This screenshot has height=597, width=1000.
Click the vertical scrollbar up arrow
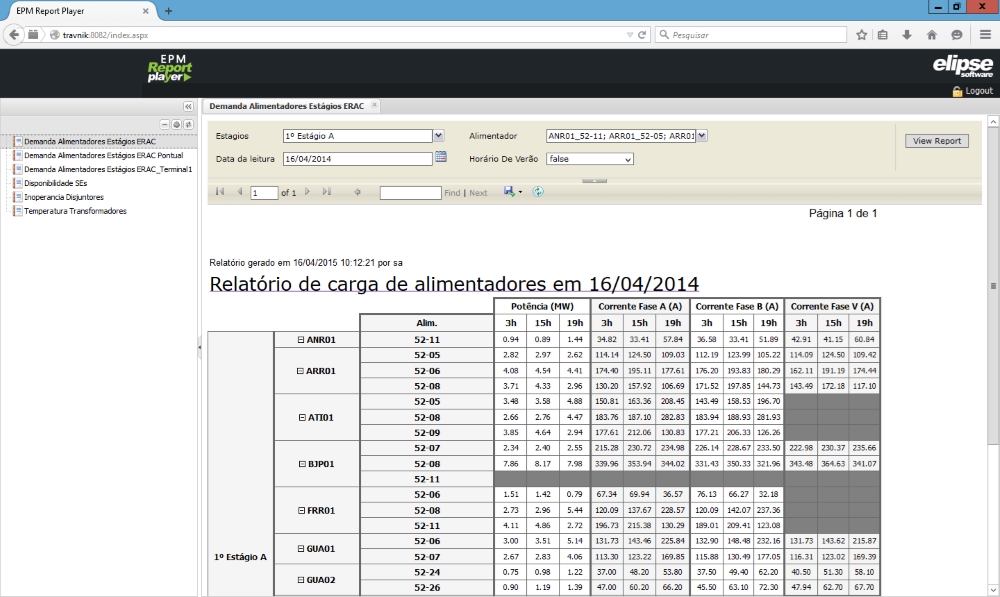tap(994, 121)
